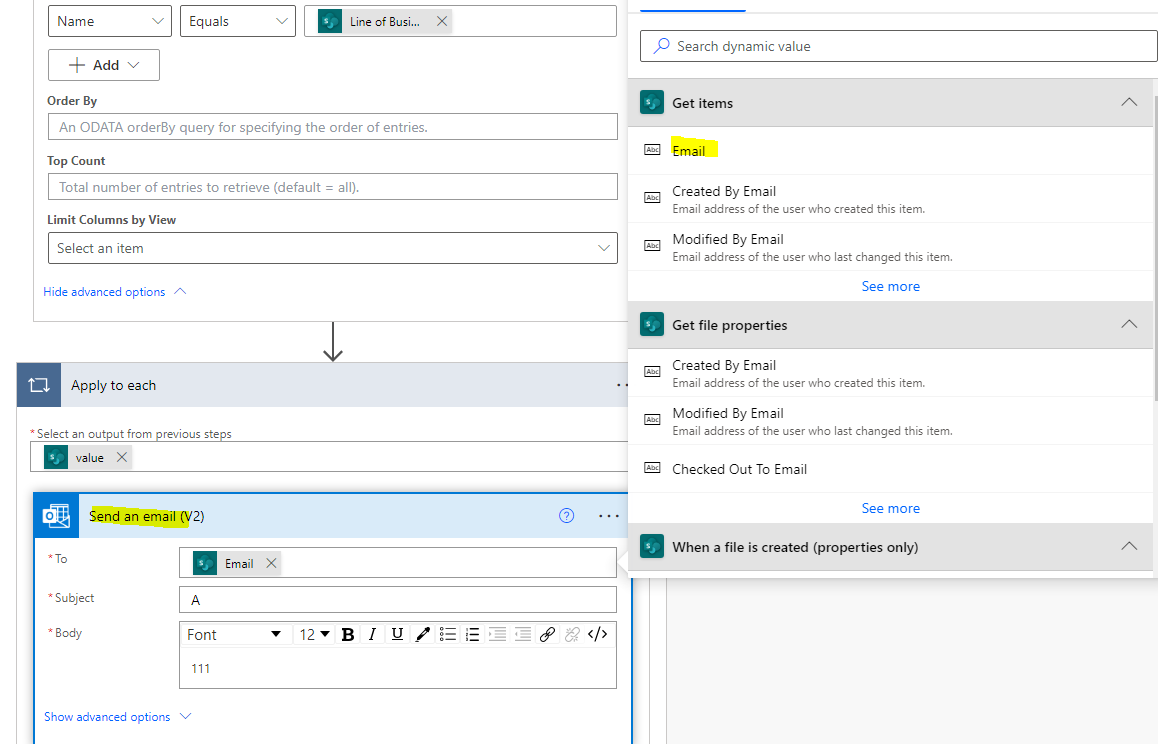Select Created By Email under Get items
1158x744 pixels.
tap(890, 199)
